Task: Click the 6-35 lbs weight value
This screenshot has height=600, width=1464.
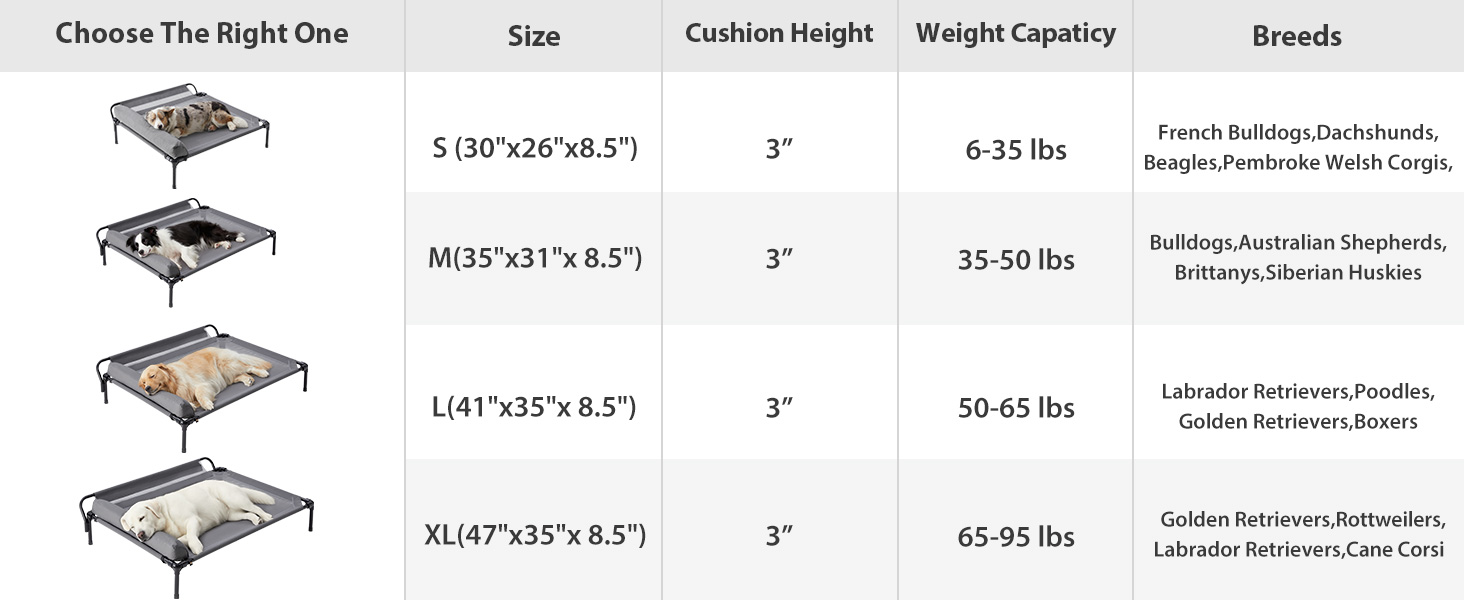Action: 1016,150
